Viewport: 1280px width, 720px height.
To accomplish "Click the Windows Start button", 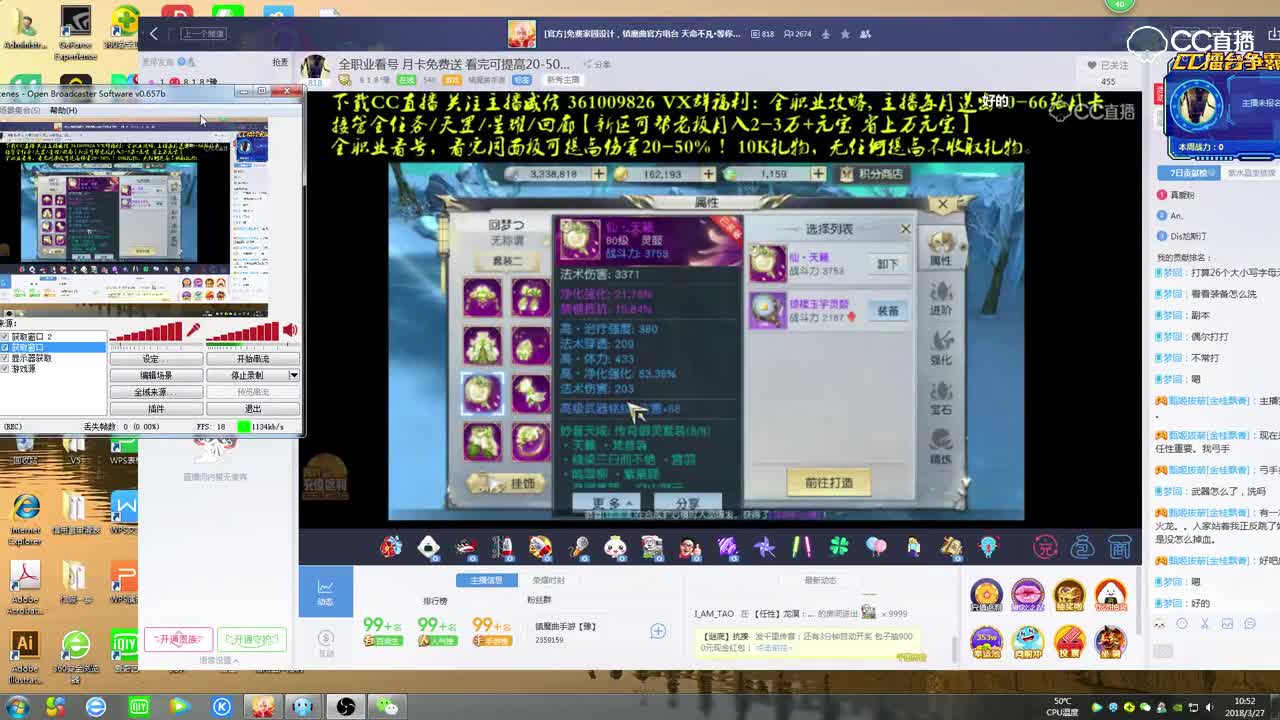I will pos(17,706).
